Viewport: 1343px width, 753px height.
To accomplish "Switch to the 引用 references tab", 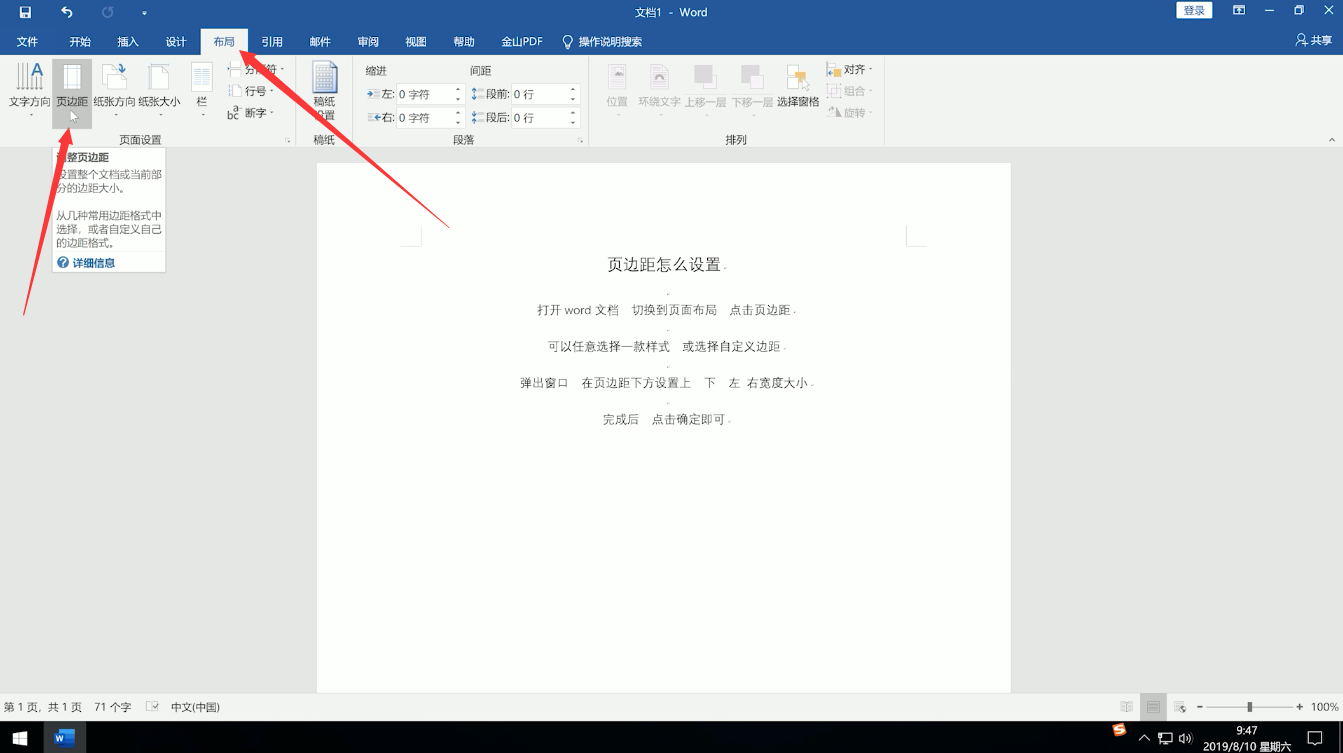I will (272, 42).
